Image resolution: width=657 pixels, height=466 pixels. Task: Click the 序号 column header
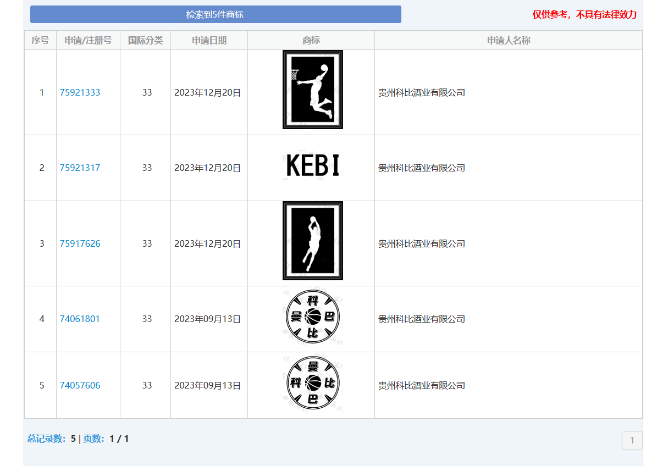[x=40, y=40]
